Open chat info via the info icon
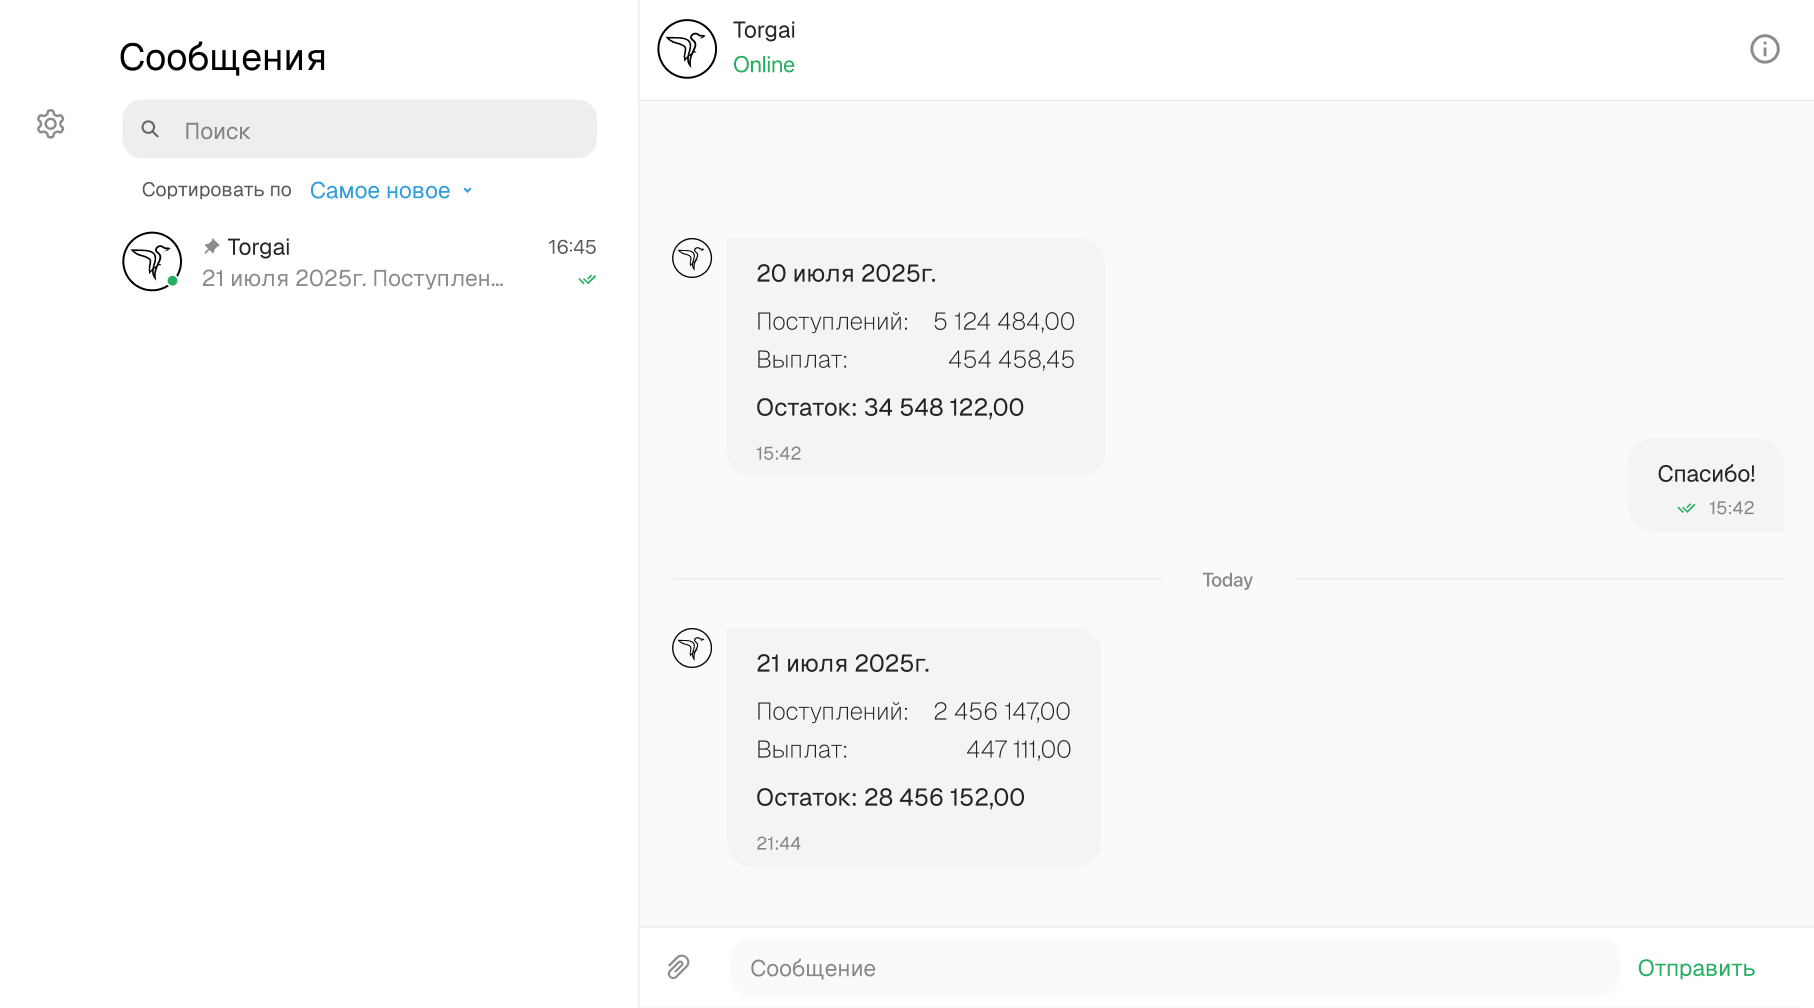Screen dimensions: 1814x1008 (1764, 49)
